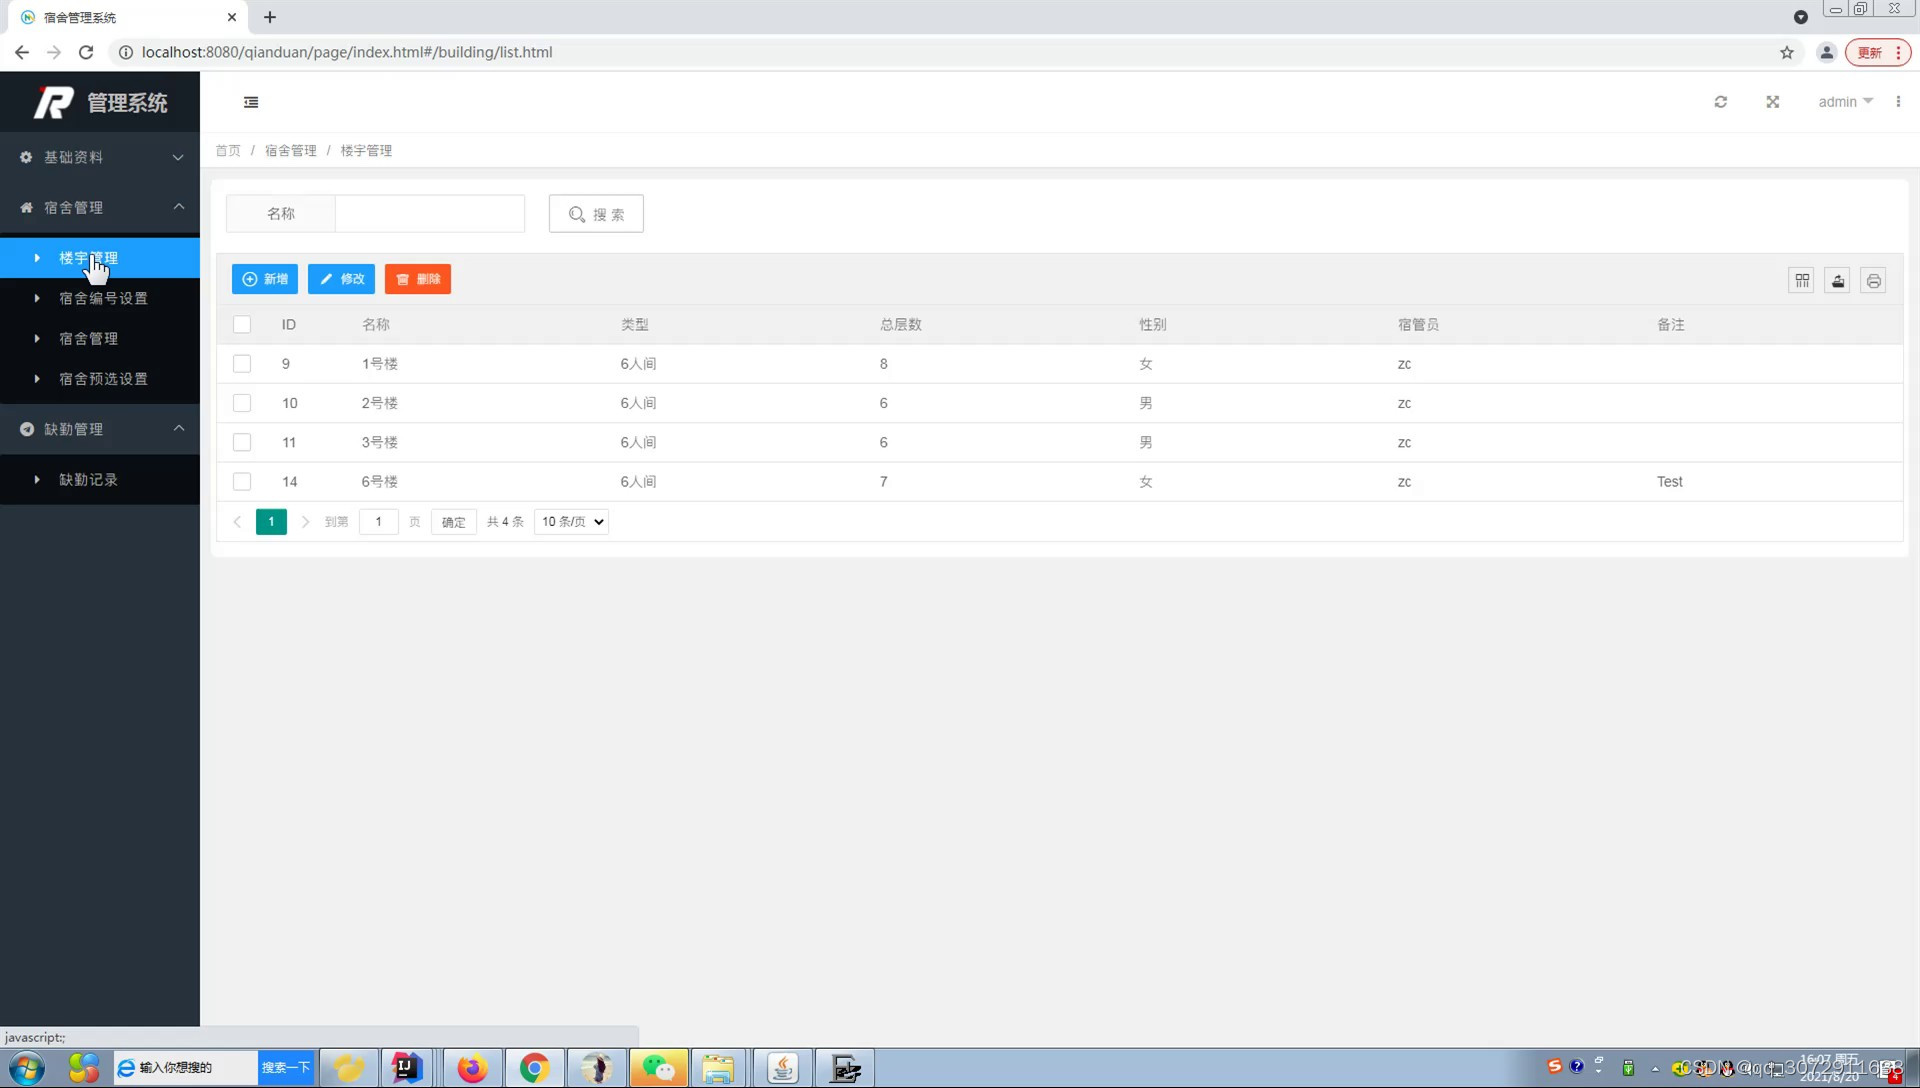
Task: Focus the go-to page number input
Action: (x=378, y=522)
